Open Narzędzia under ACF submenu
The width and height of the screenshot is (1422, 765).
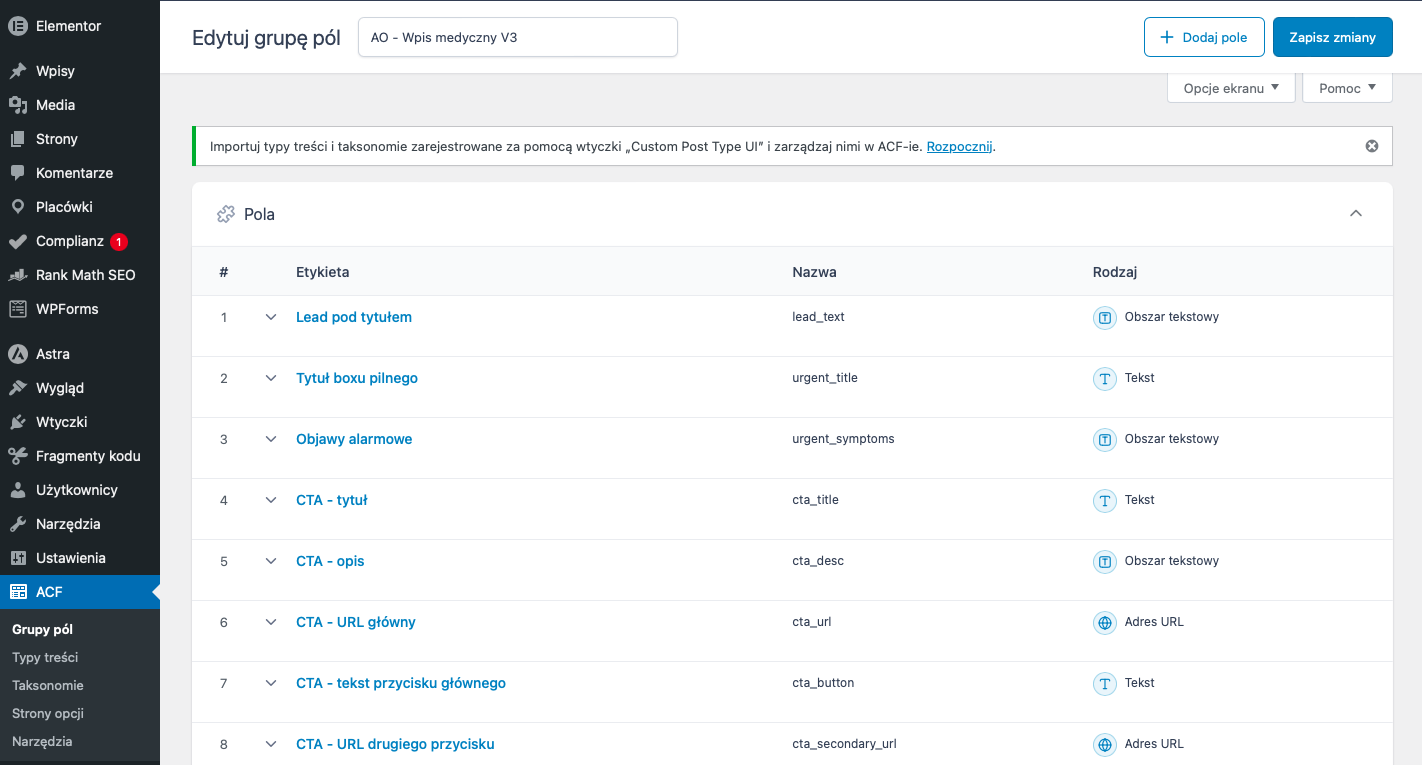(42, 741)
